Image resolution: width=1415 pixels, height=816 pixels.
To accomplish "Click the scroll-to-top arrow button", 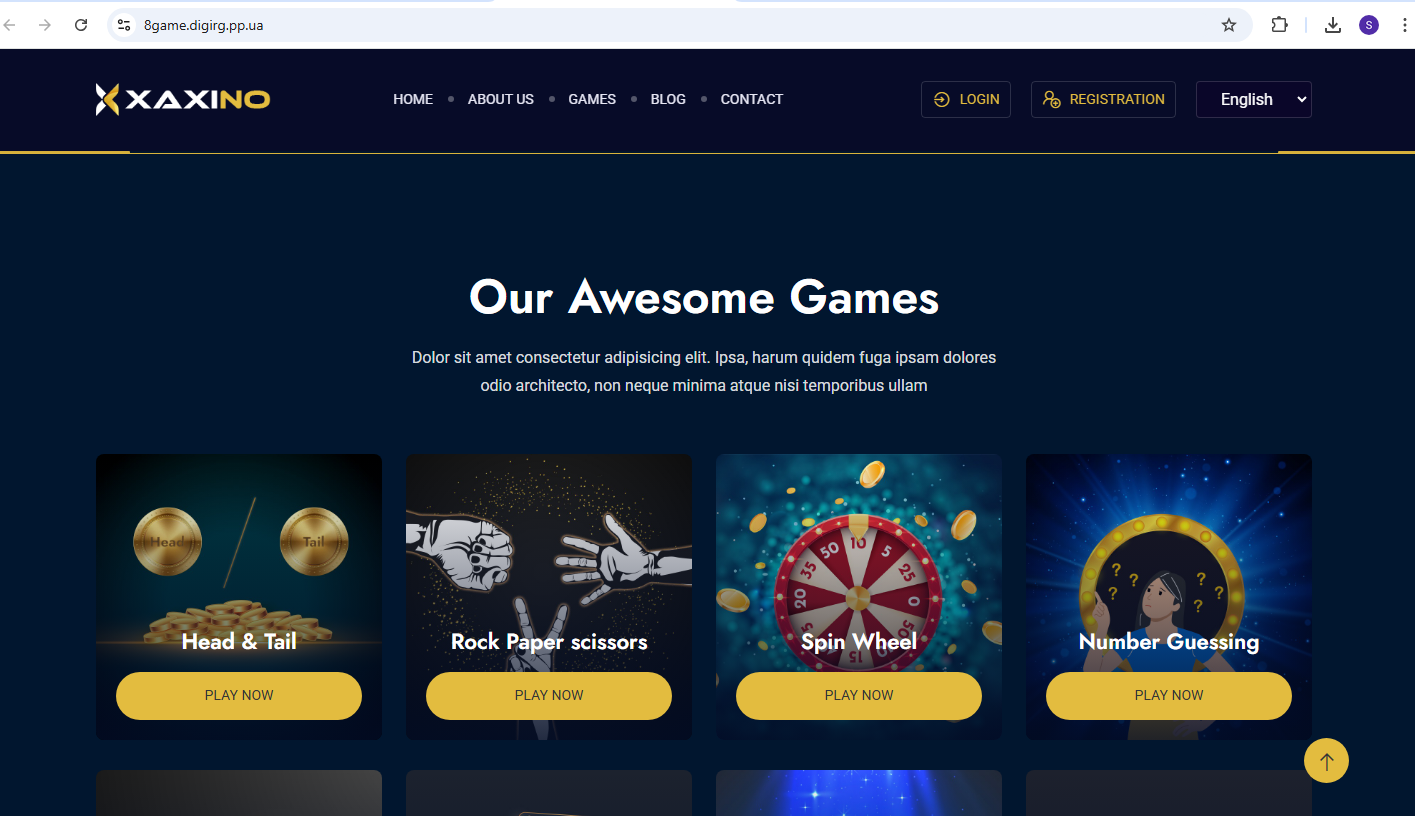I will tap(1326, 761).
